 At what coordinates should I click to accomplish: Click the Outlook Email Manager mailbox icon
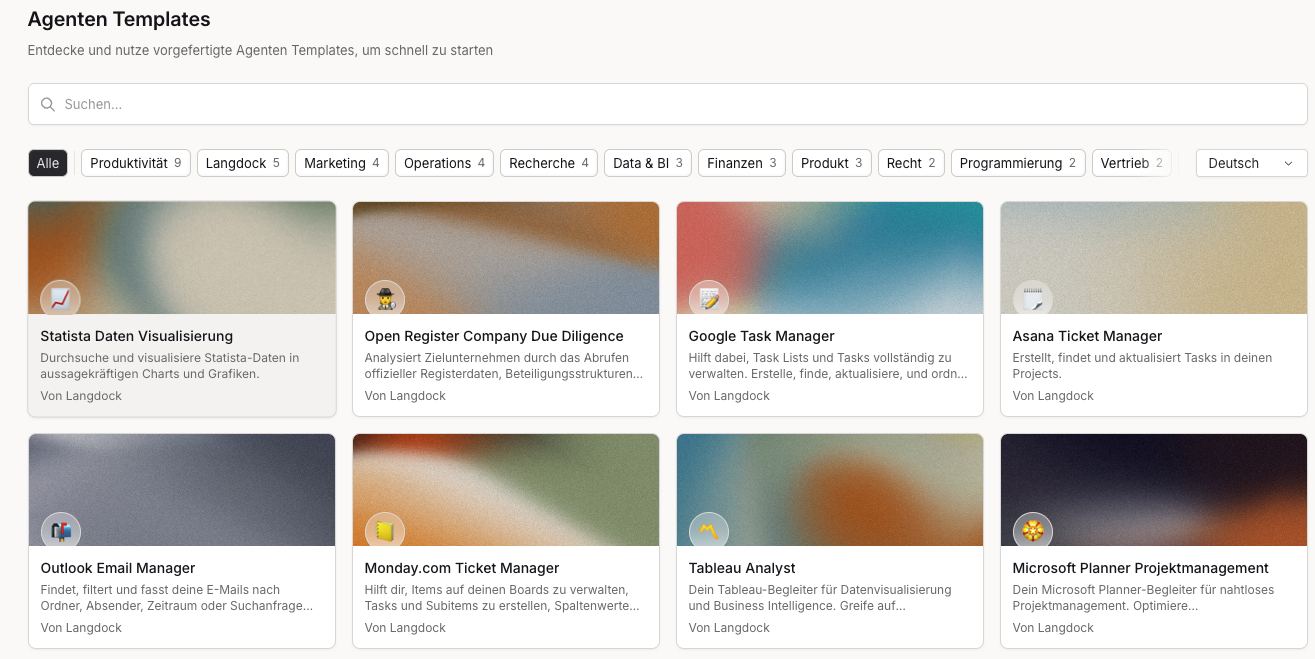60,531
